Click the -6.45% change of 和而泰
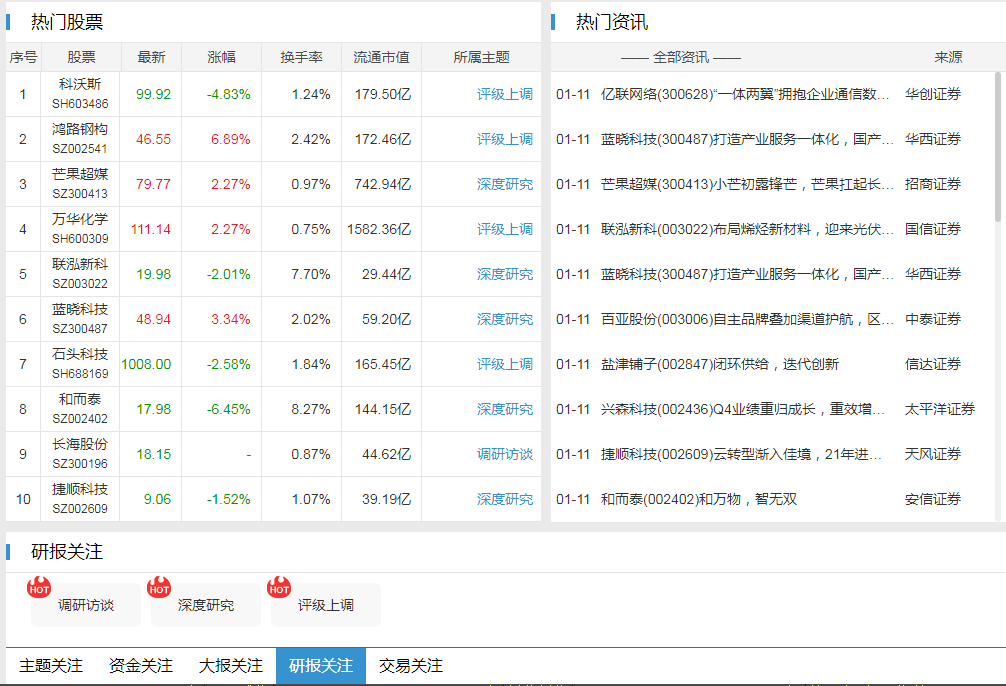1006x686 pixels. (228, 409)
